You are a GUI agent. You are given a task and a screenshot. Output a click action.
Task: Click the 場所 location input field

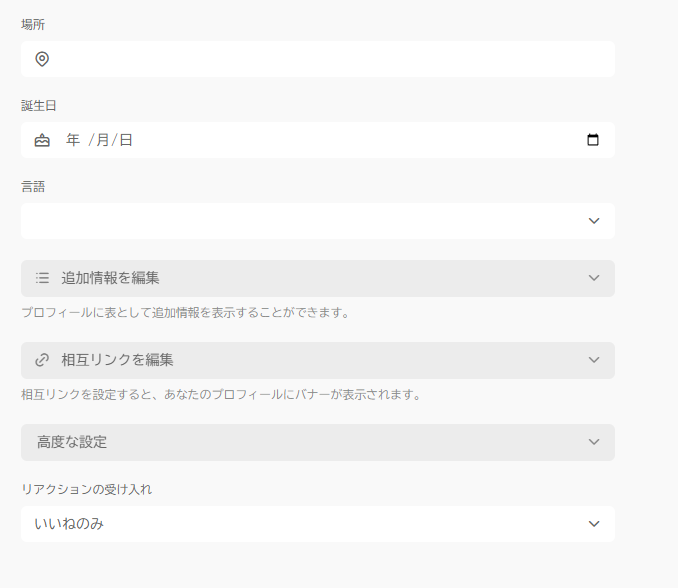tap(330, 59)
